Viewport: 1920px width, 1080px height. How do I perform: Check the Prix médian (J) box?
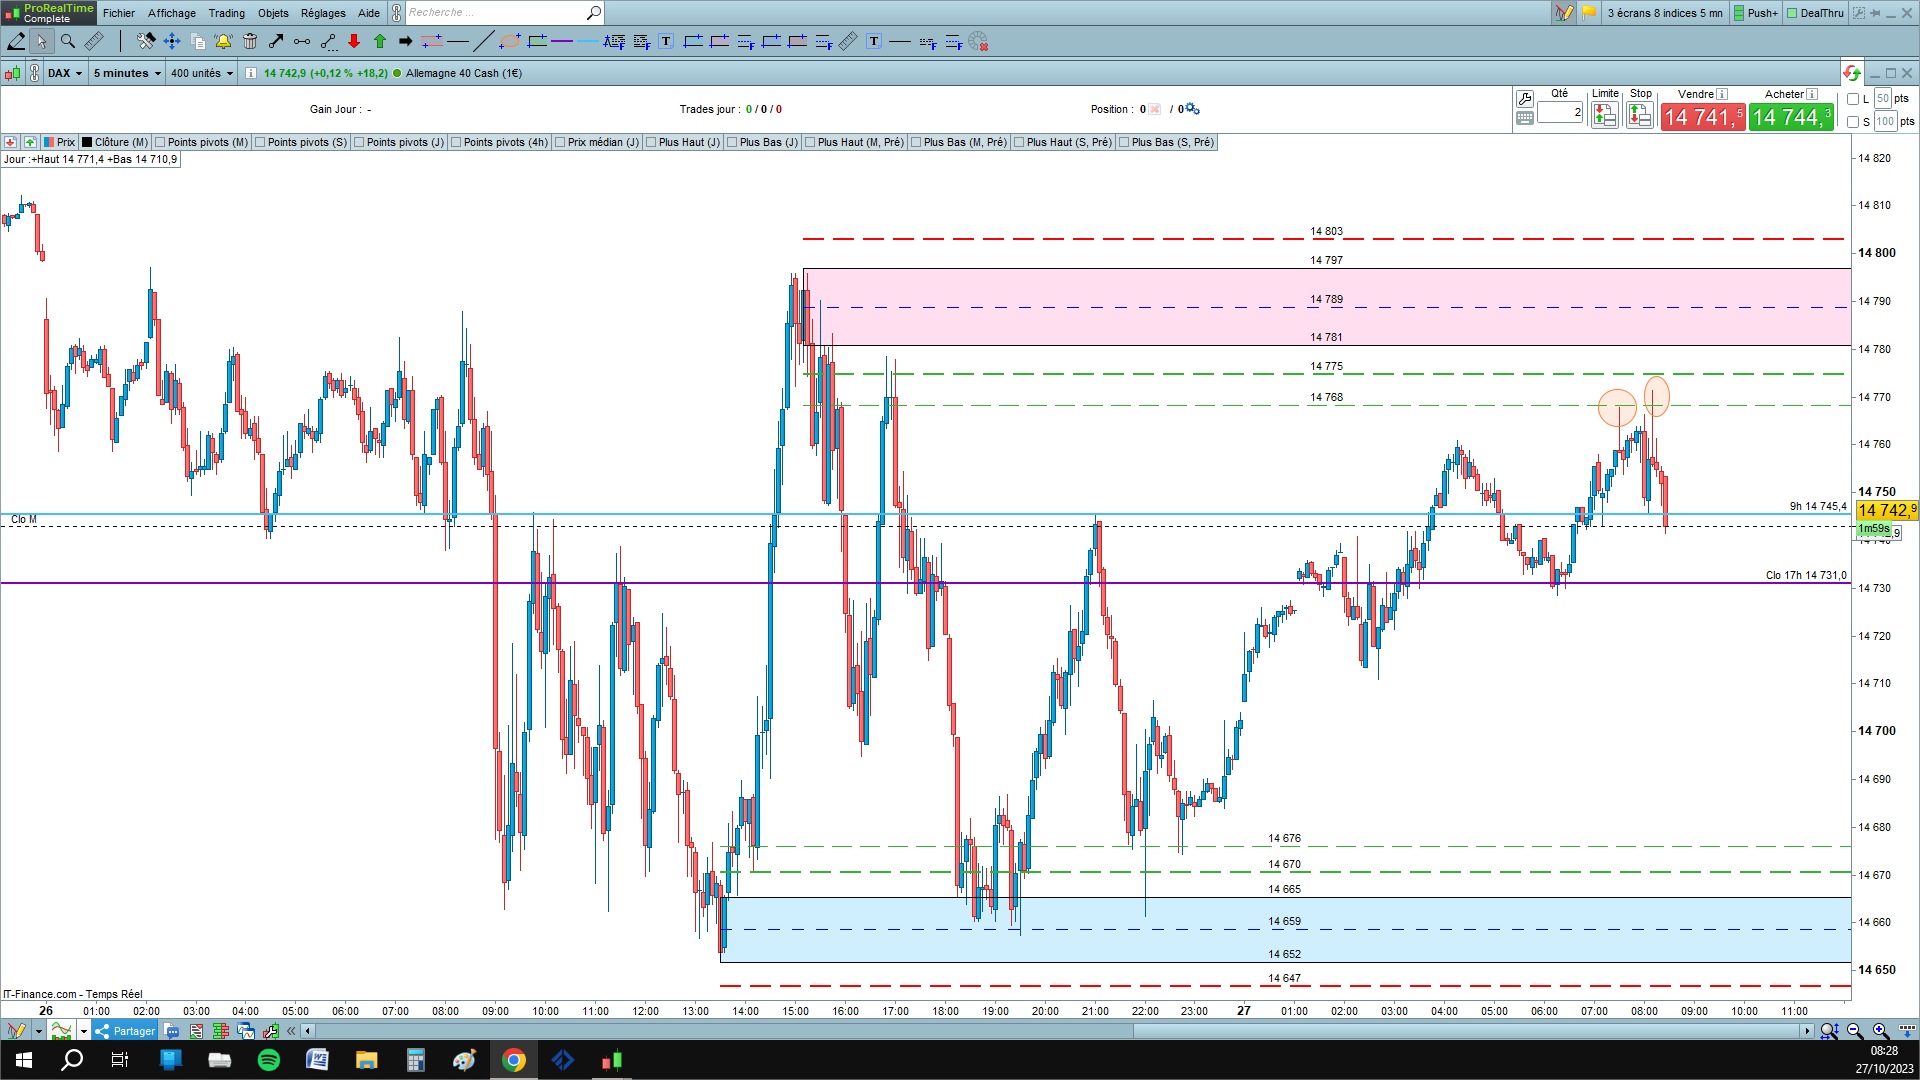pyautogui.click(x=561, y=142)
